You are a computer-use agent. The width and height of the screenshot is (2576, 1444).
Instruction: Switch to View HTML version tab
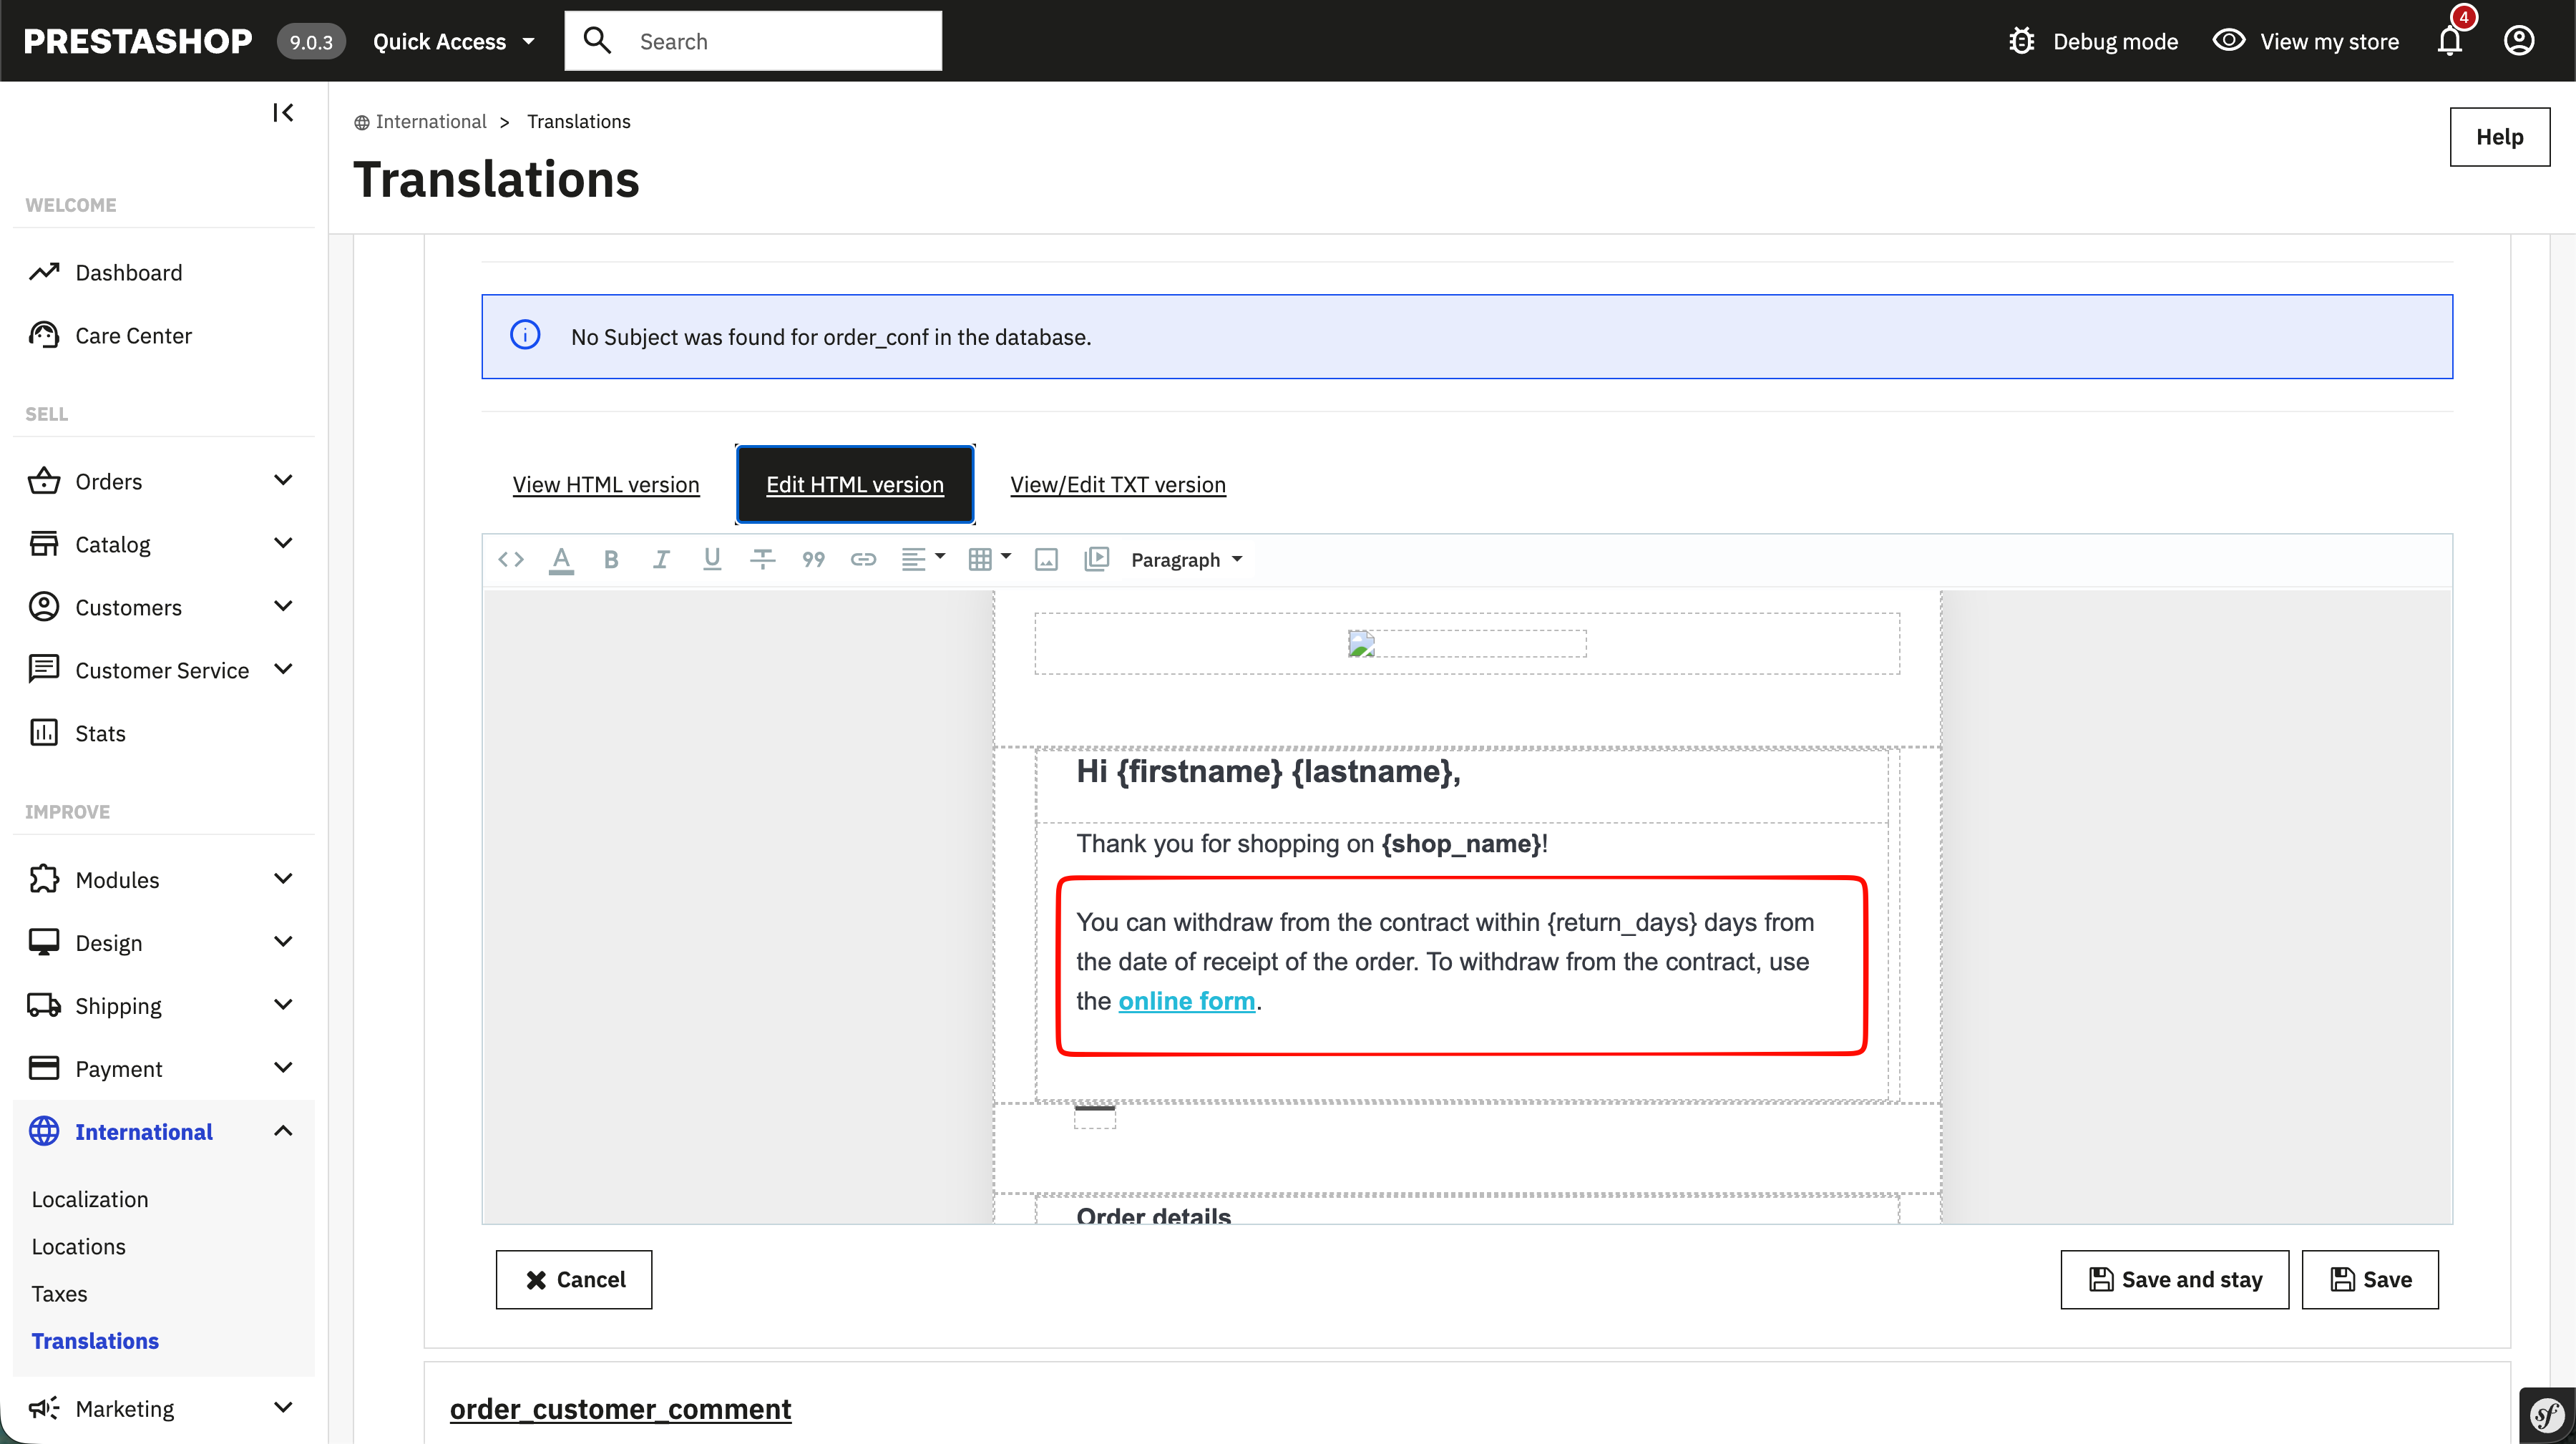(x=606, y=484)
